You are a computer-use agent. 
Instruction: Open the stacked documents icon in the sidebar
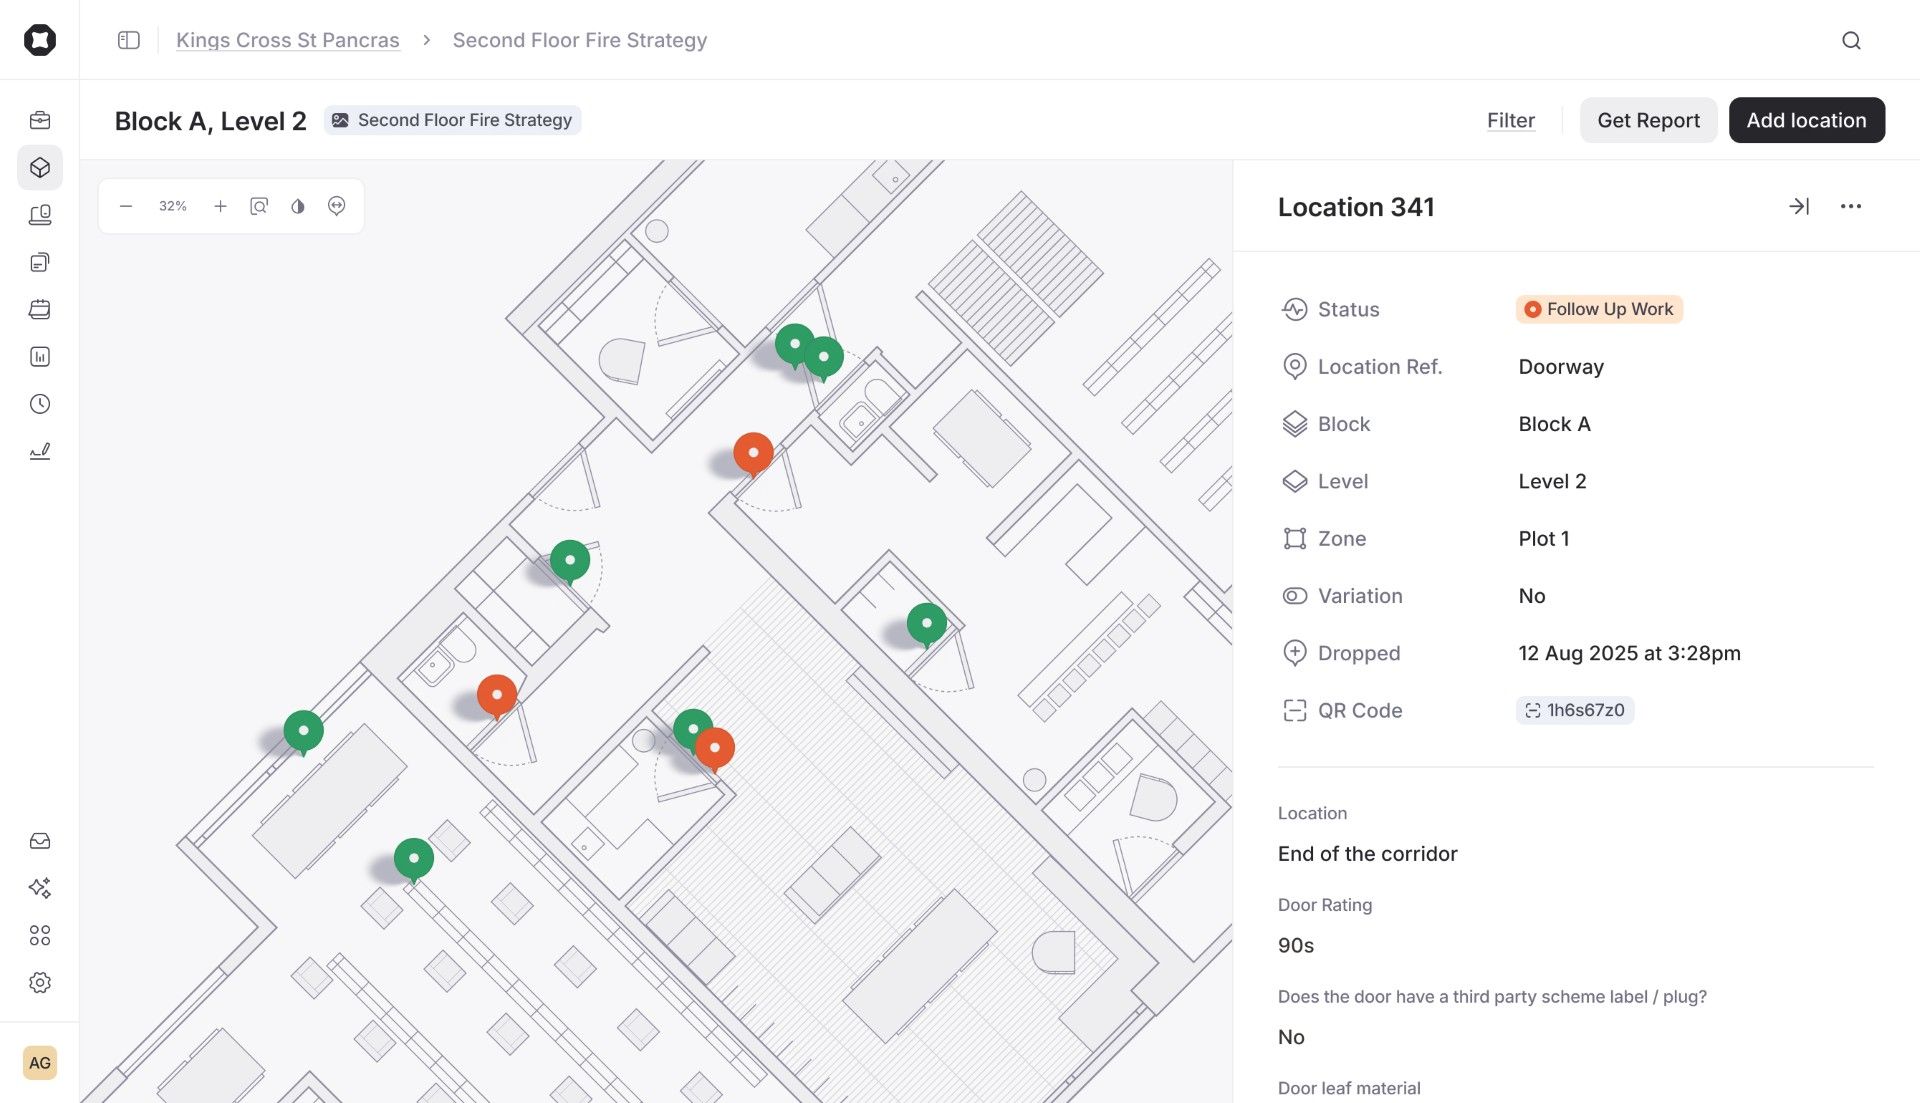pyautogui.click(x=40, y=262)
